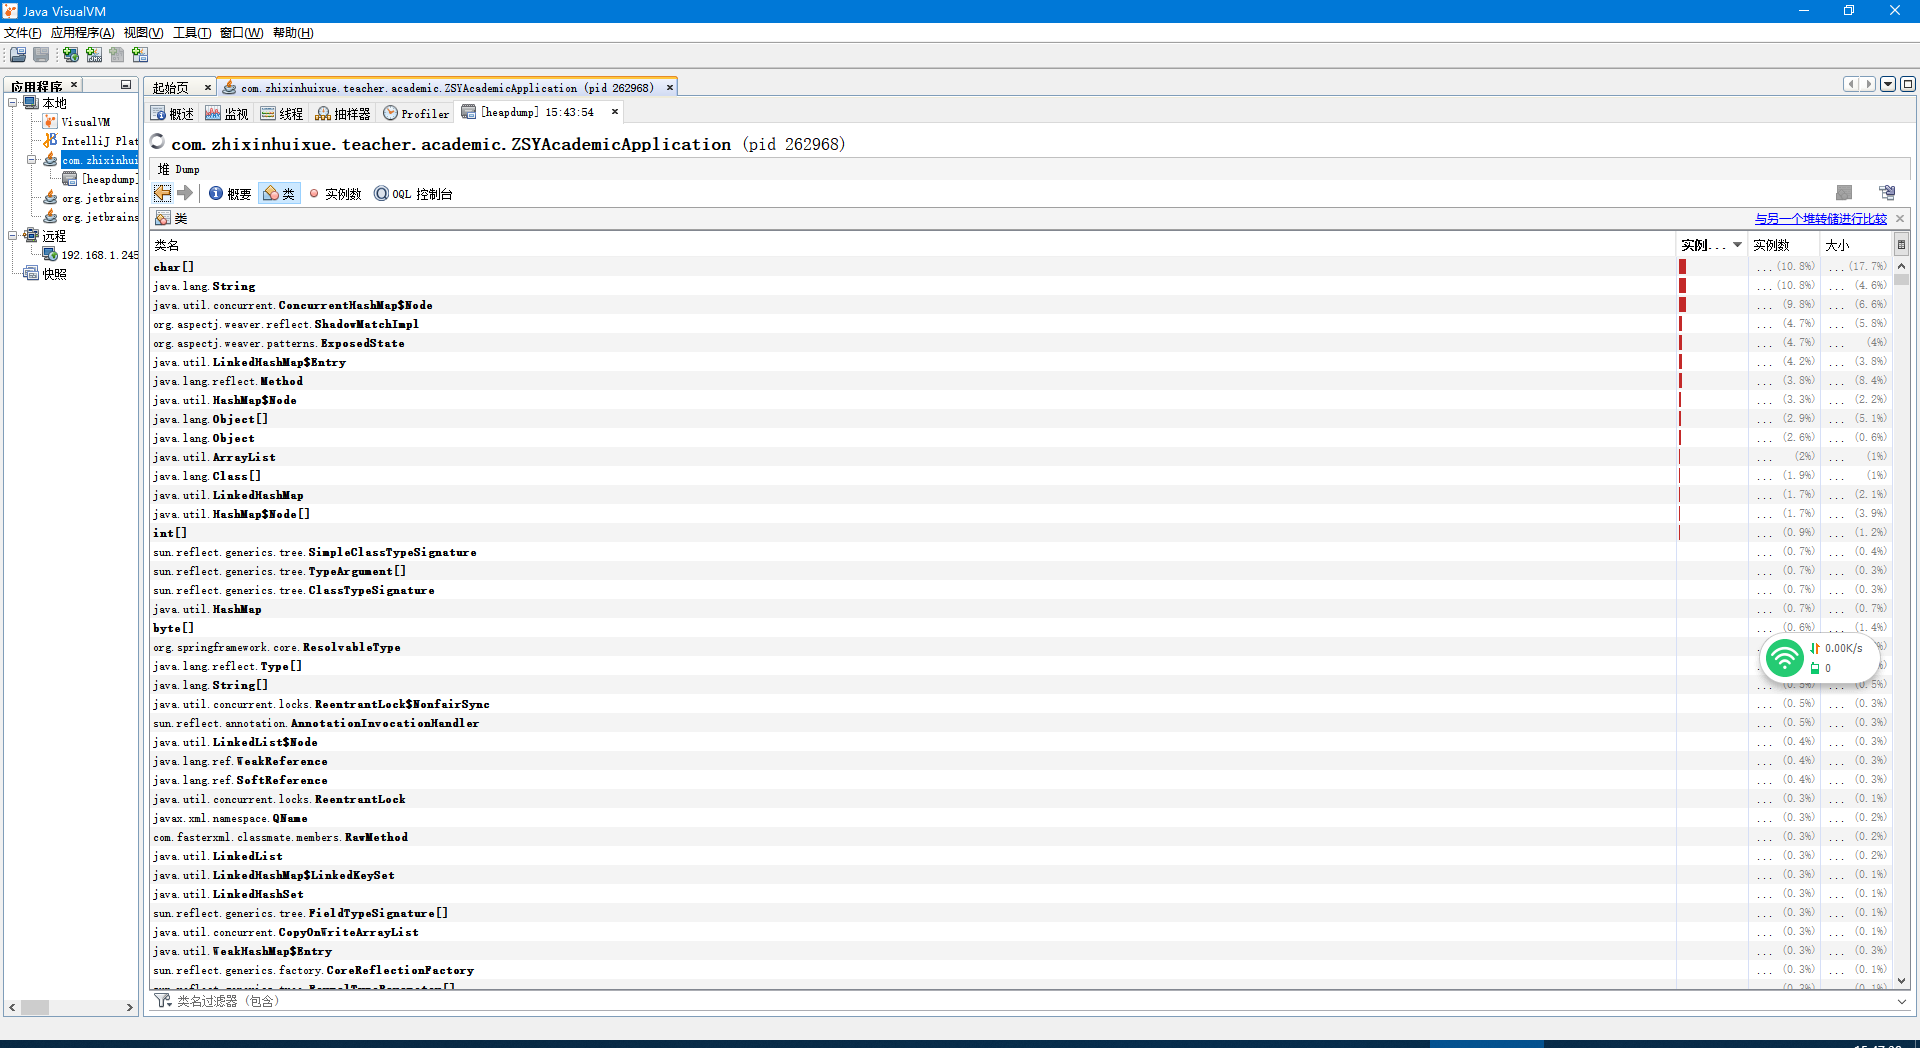Click the floating WiFi speed widget
The width and height of the screenshot is (1920, 1048).
pos(1818,658)
